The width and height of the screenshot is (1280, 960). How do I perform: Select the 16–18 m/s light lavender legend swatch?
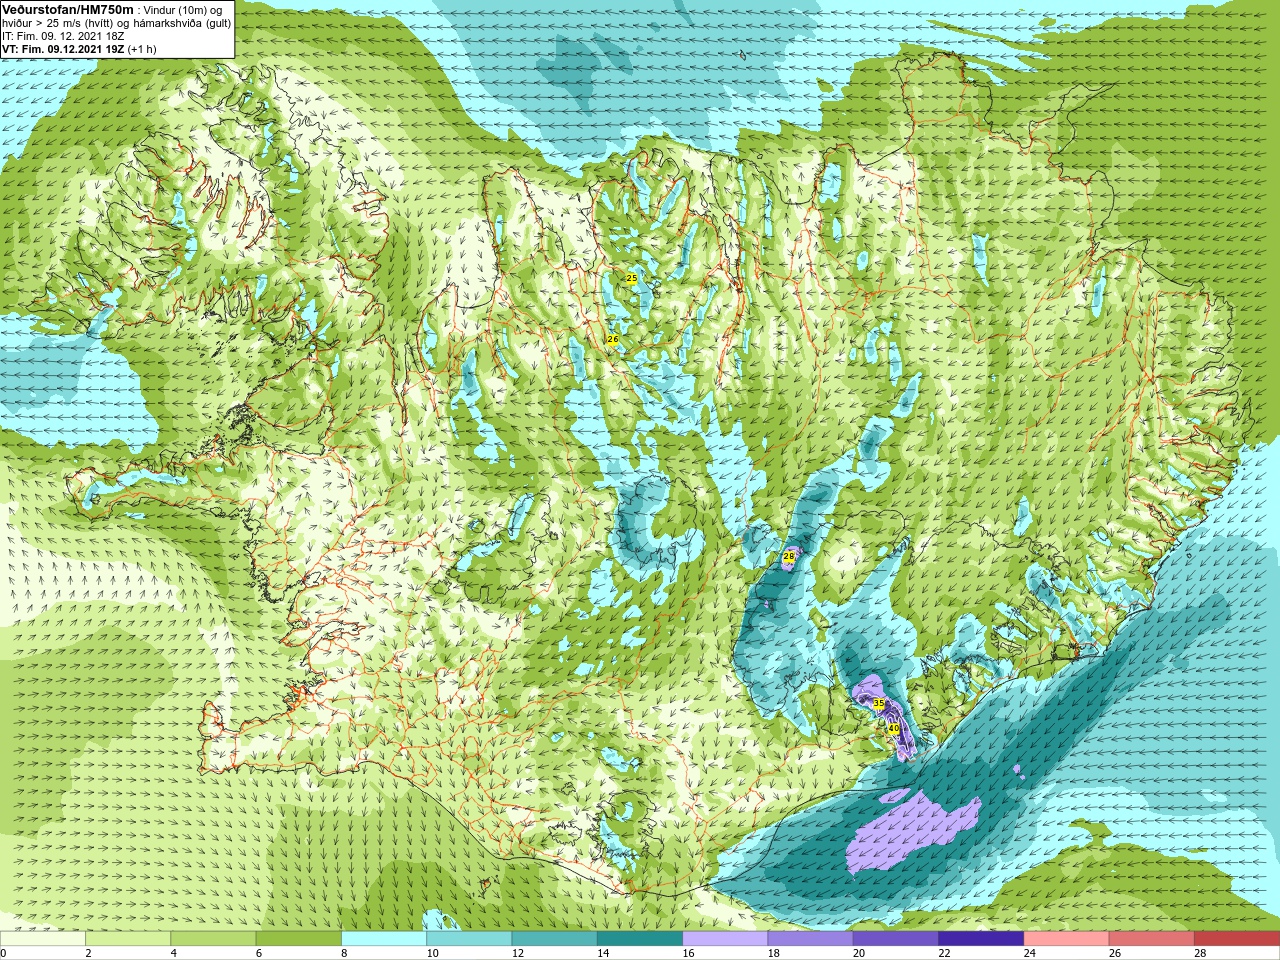tap(725, 939)
